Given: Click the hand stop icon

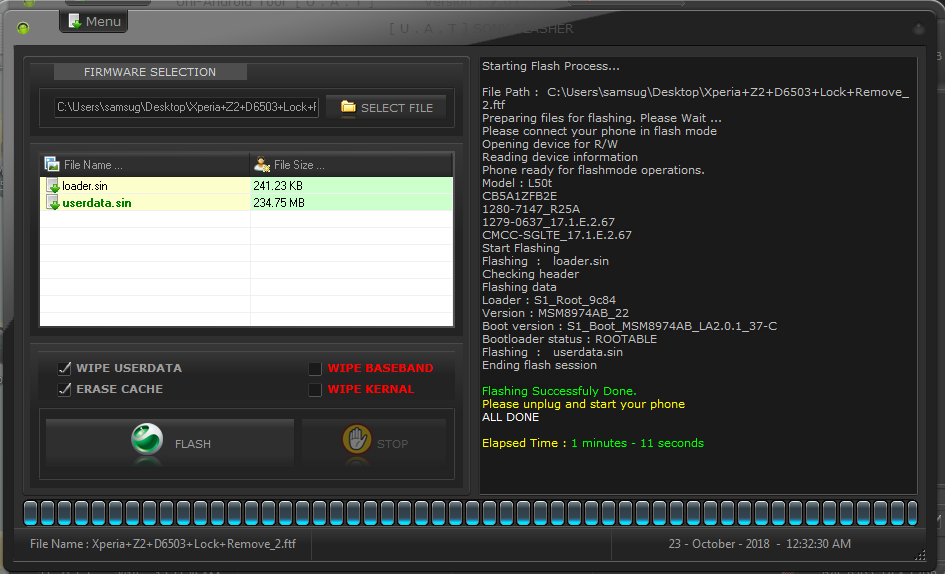Looking at the screenshot, I should (x=357, y=440).
